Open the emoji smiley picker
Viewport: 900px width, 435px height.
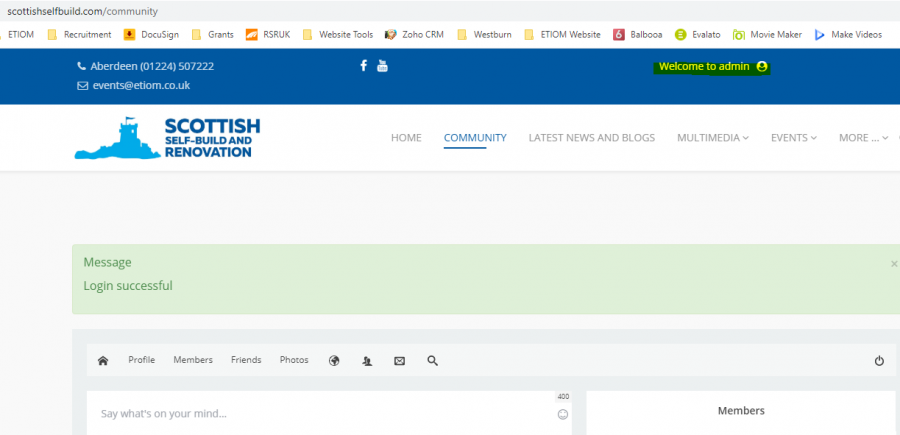(562, 414)
